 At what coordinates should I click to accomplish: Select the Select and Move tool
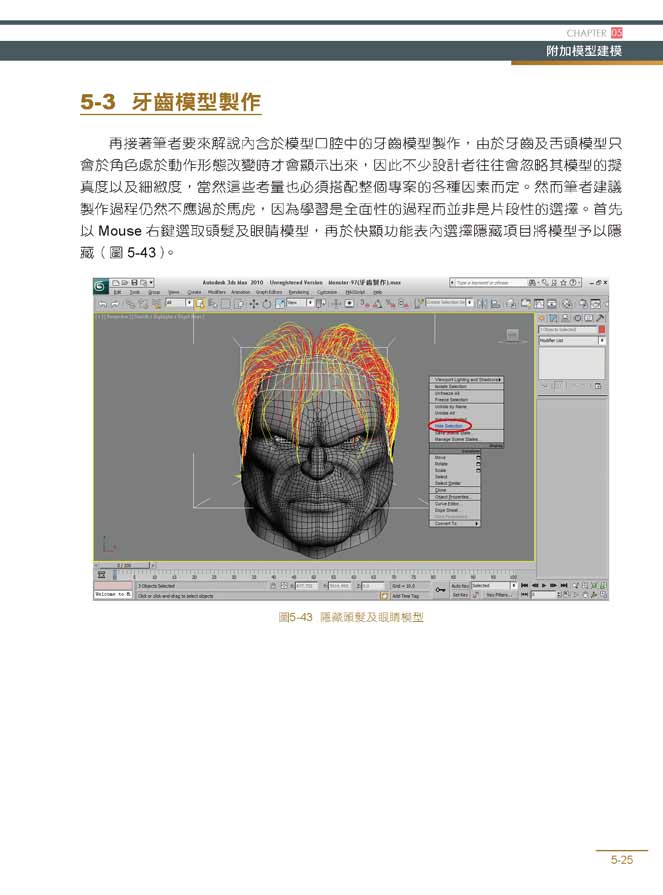coord(254,304)
